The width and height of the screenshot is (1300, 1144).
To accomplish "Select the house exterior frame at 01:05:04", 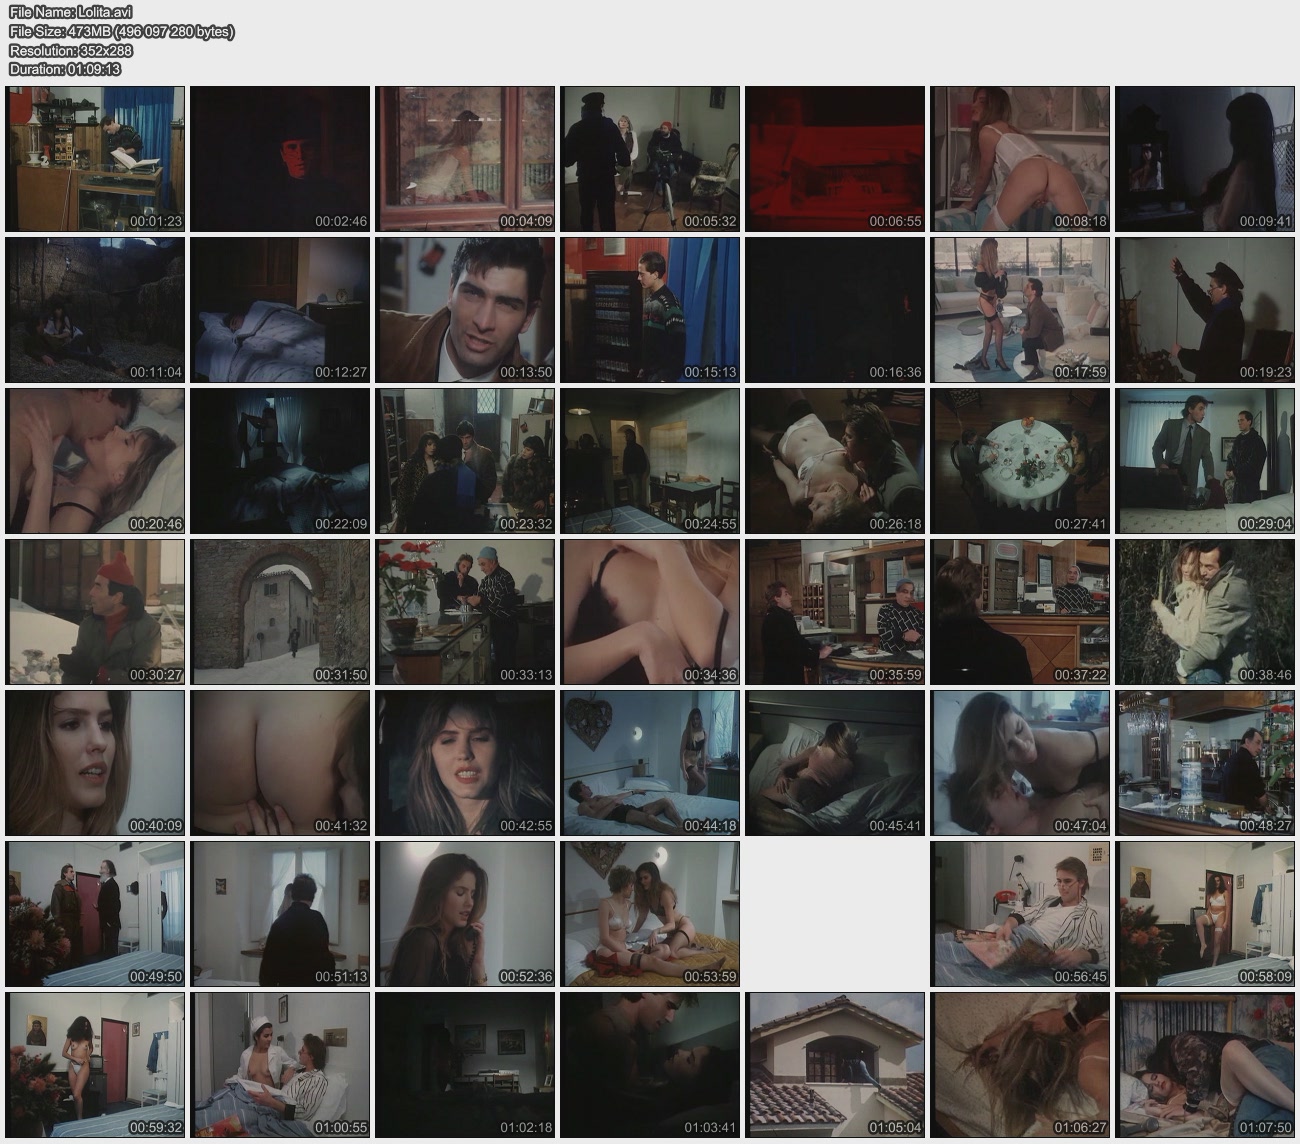I will [835, 1065].
